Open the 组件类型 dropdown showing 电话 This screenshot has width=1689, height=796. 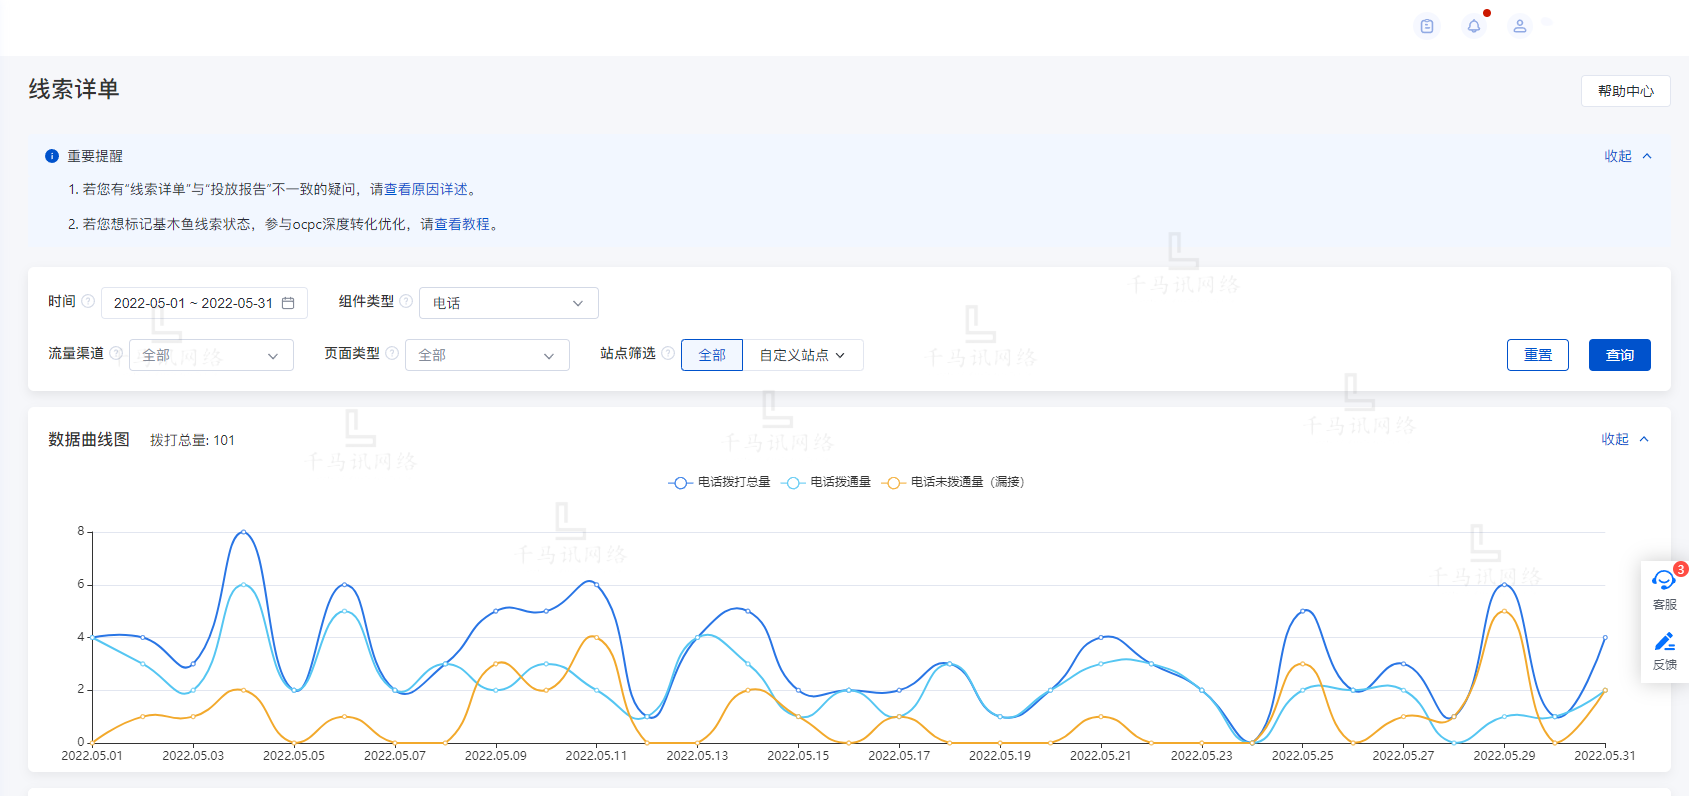tap(508, 303)
